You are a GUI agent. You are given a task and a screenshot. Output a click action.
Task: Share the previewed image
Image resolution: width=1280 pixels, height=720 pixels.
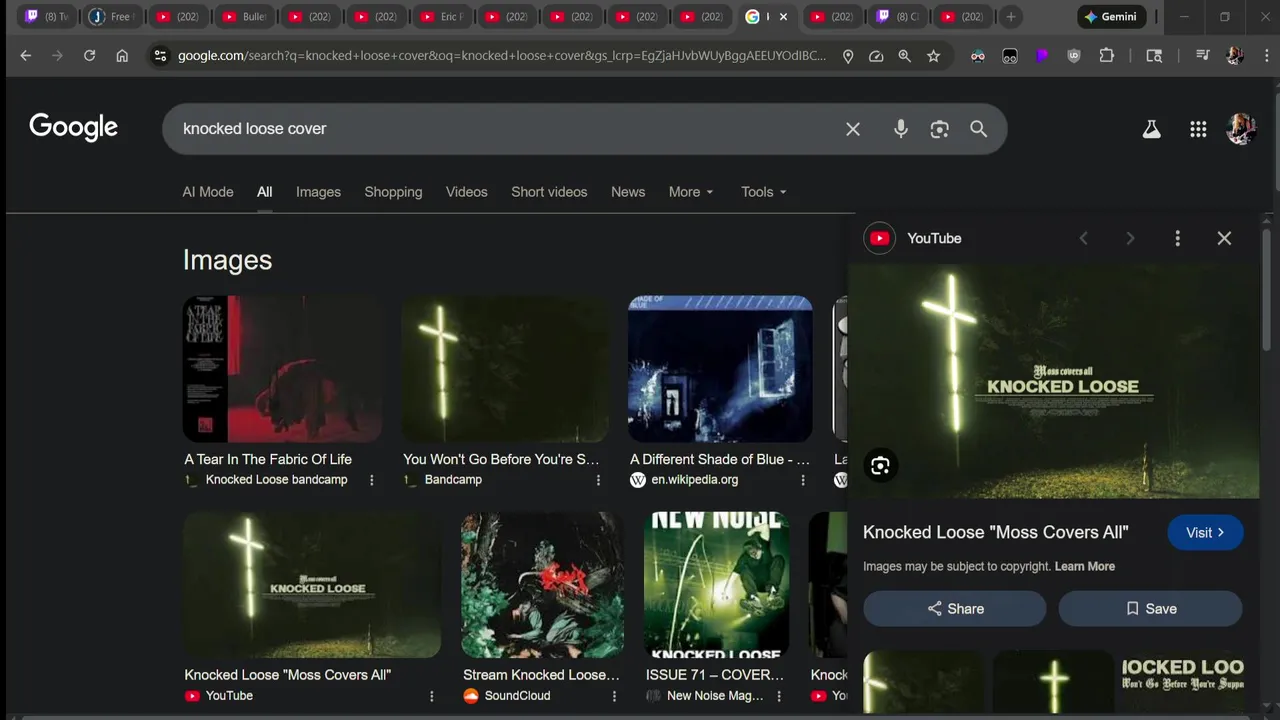pos(955,609)
